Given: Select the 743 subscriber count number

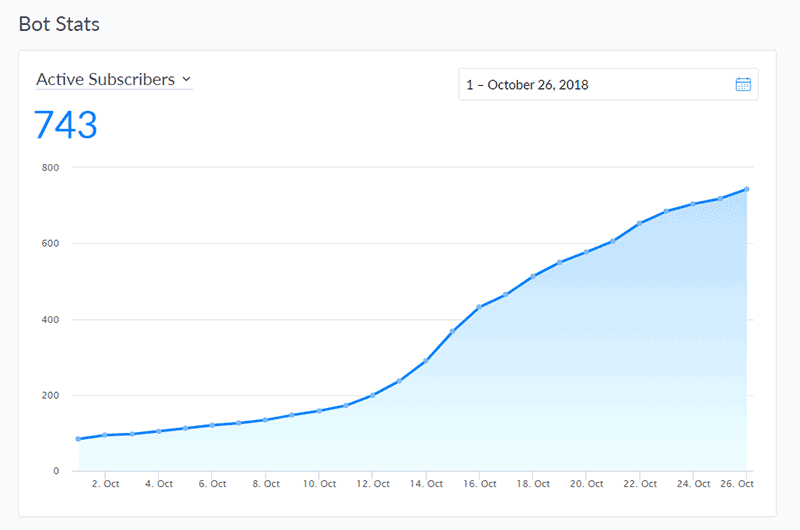Looking at the screenshot, I should coord(65,125).
